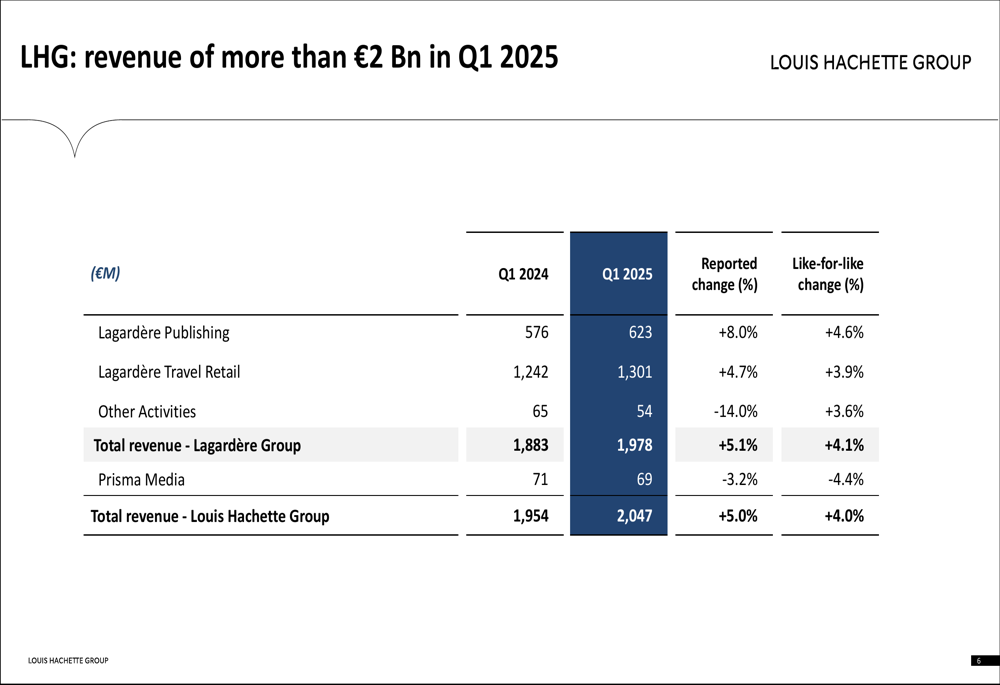This screenshot has height=685, width=1000.
Task: Click the Like-for-like change (%) header
Action: coord(829,274)
